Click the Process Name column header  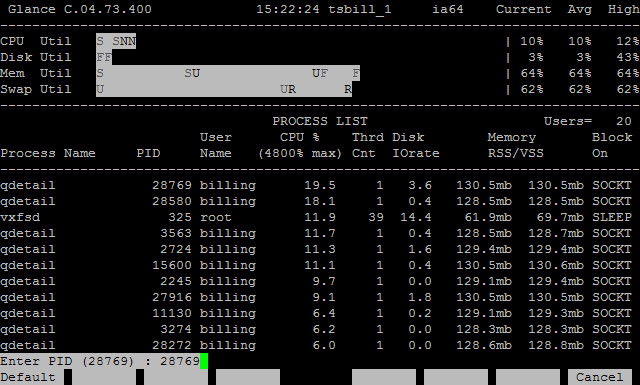[x=48, y=154]
